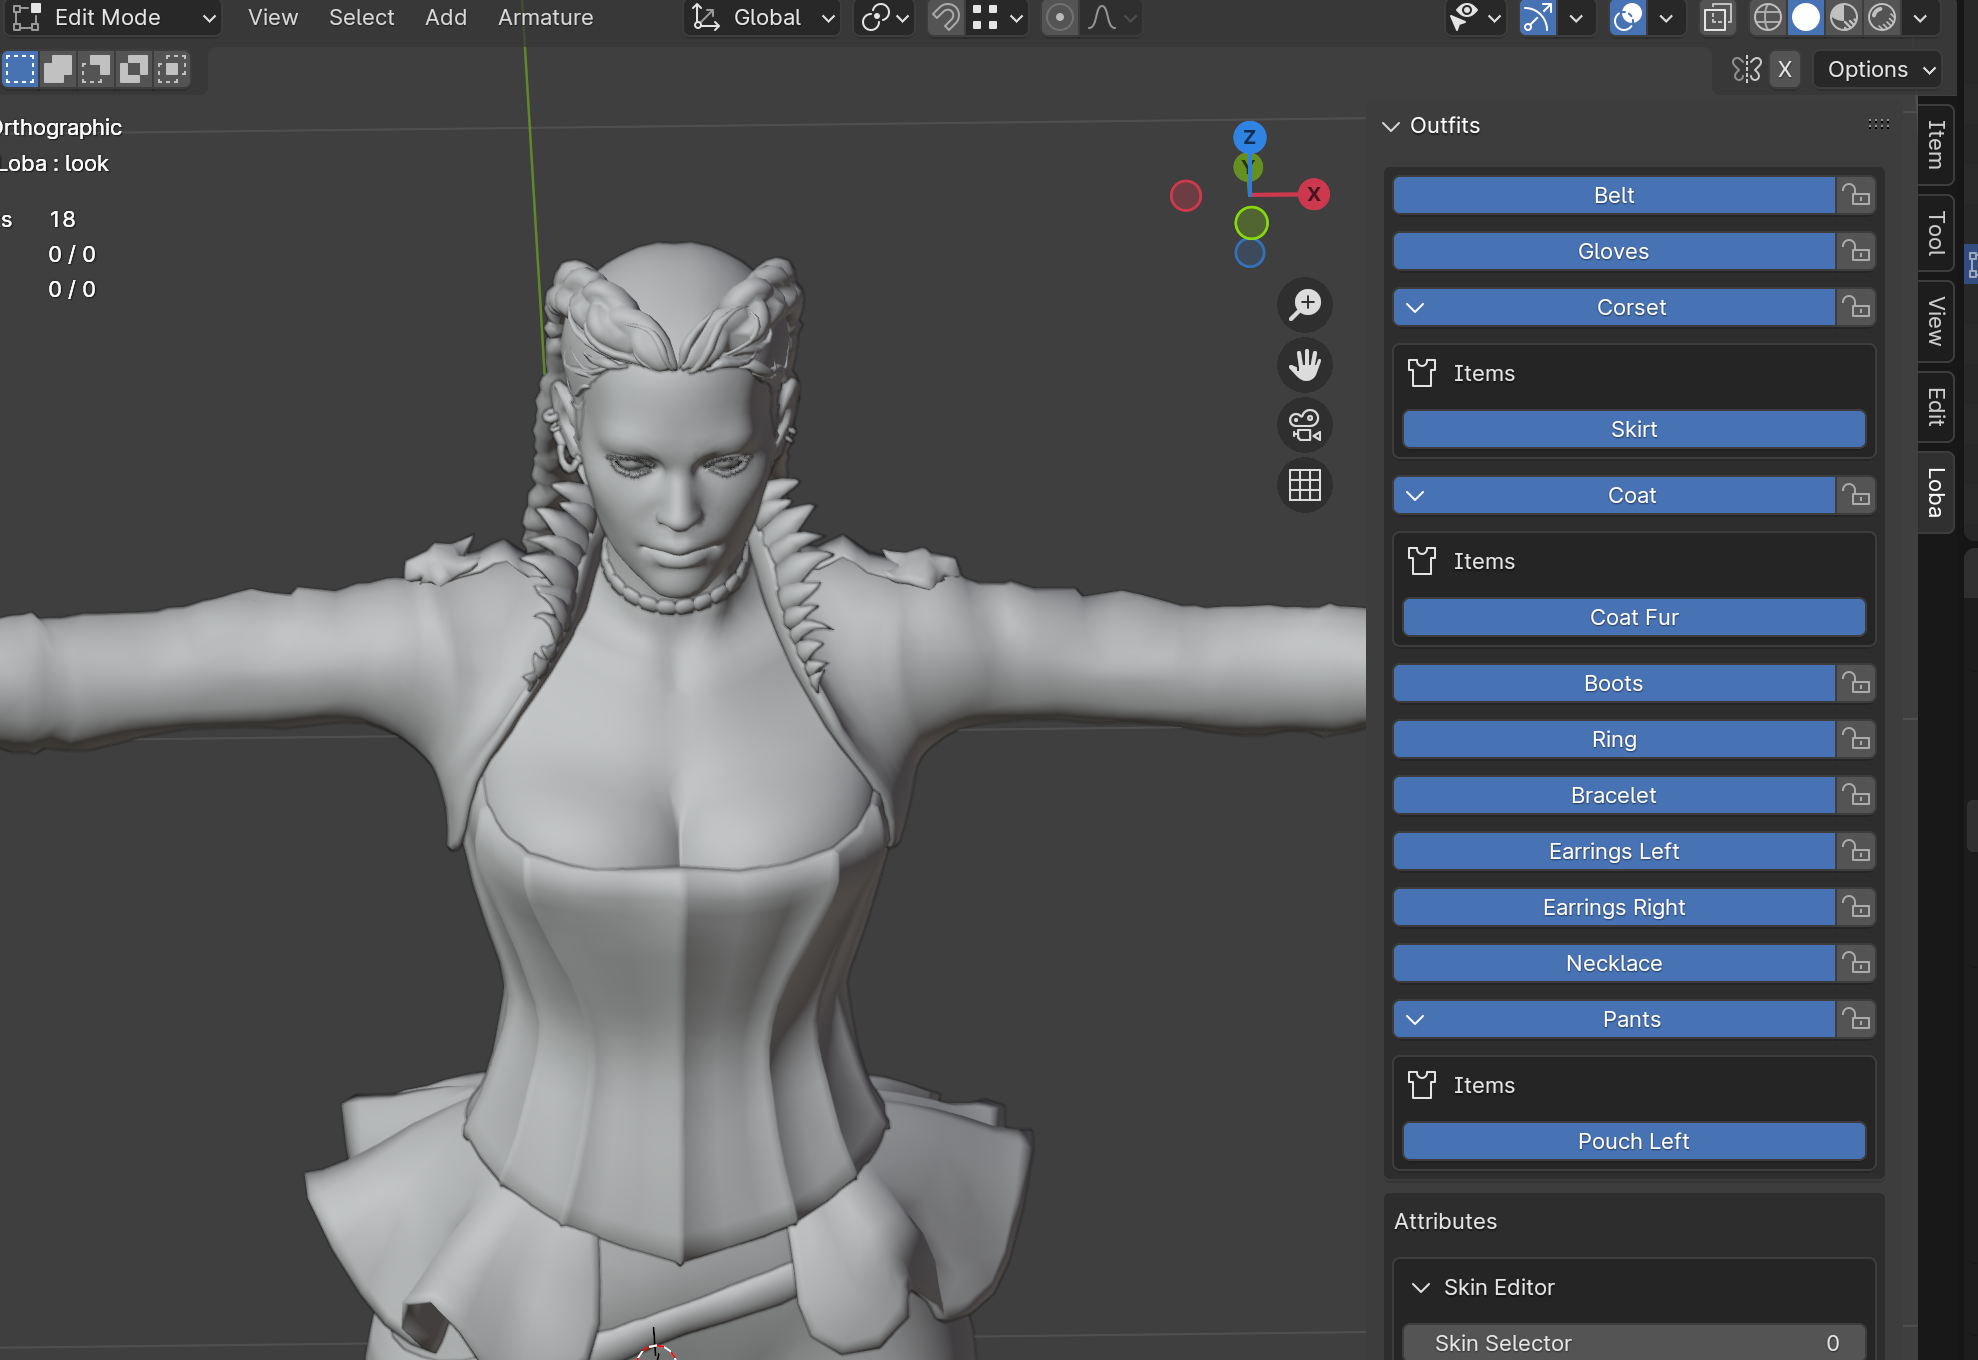Adjust the Skin Selector slider

1634,1343
